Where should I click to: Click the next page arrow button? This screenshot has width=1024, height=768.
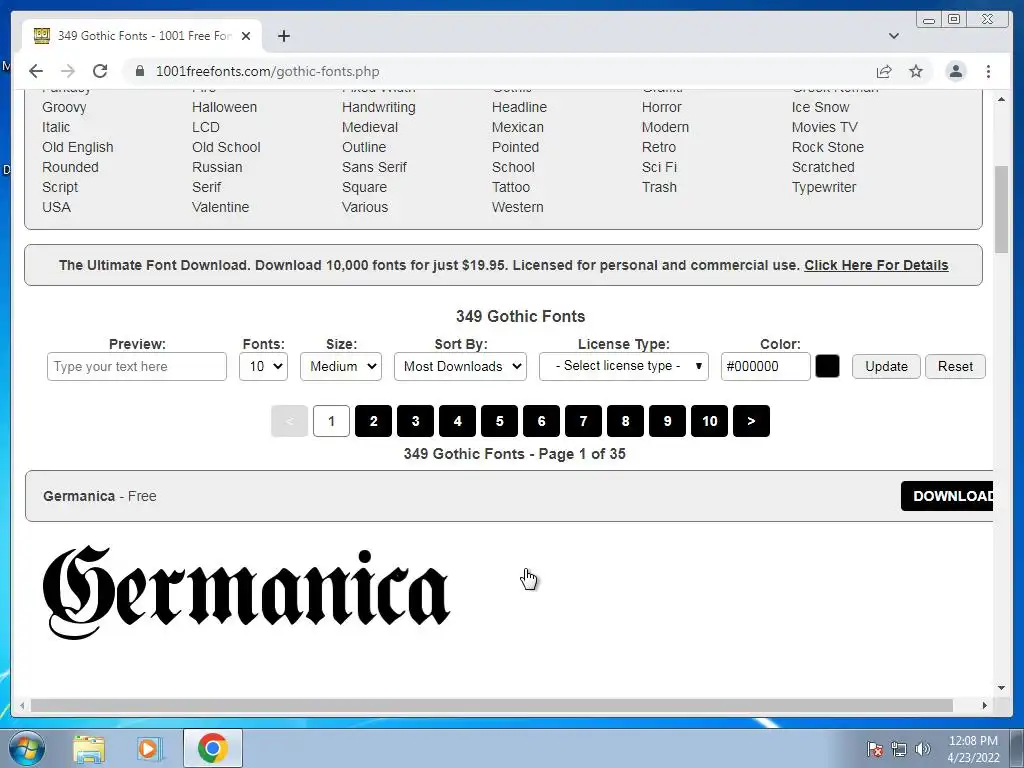click(752, 421)
